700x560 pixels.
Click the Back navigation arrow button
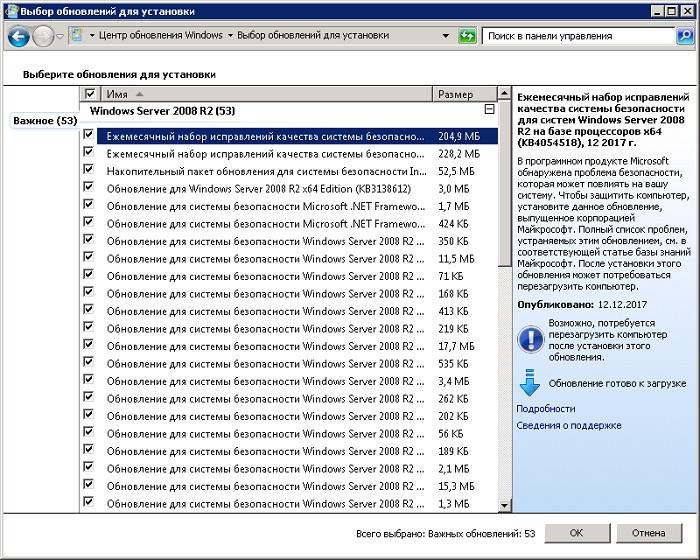click(x=19, y=37)
